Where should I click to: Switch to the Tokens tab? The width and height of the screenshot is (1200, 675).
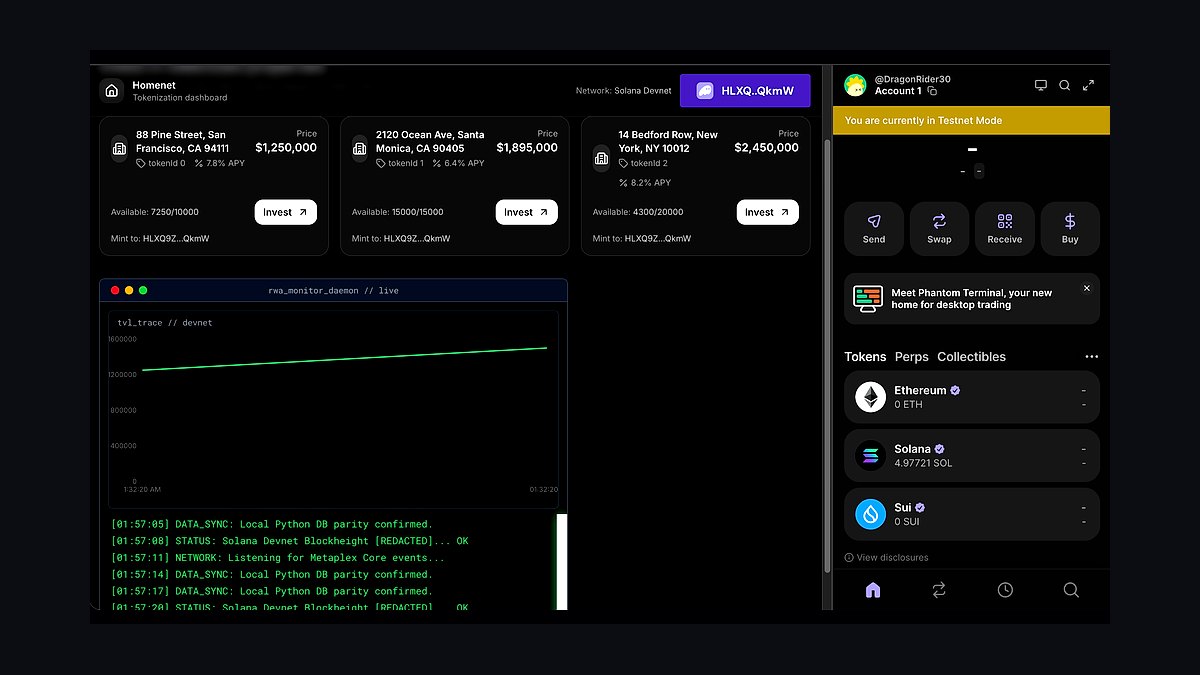pos(865,357)
